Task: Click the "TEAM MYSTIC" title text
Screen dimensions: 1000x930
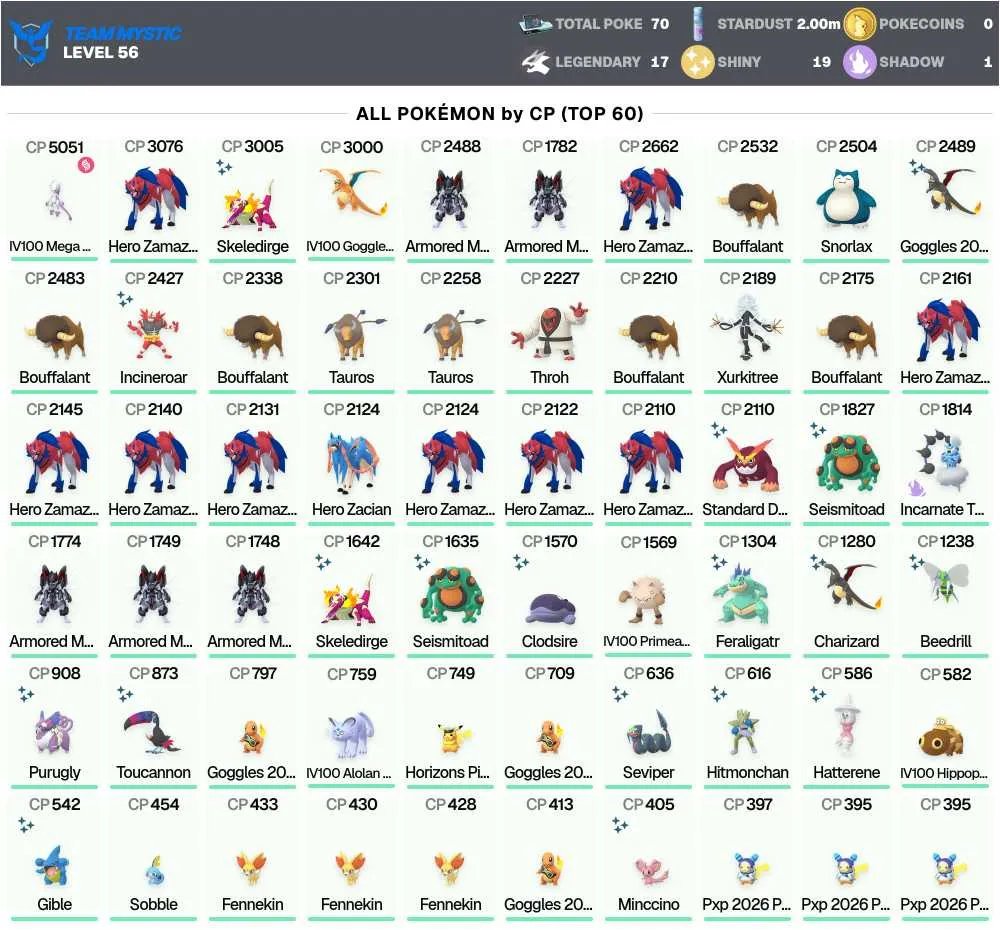Action: point(123,33)
